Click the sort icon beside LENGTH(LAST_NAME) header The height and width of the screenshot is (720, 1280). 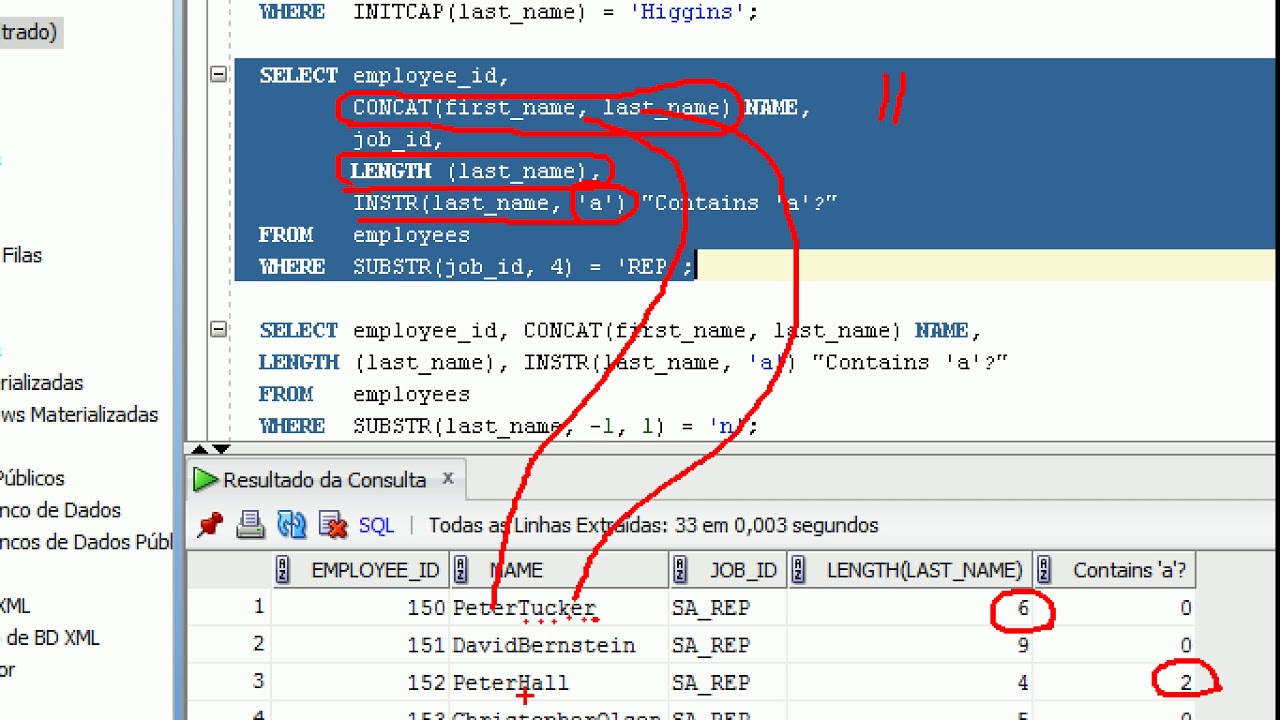pyautogui.click(x=798, y=570)
